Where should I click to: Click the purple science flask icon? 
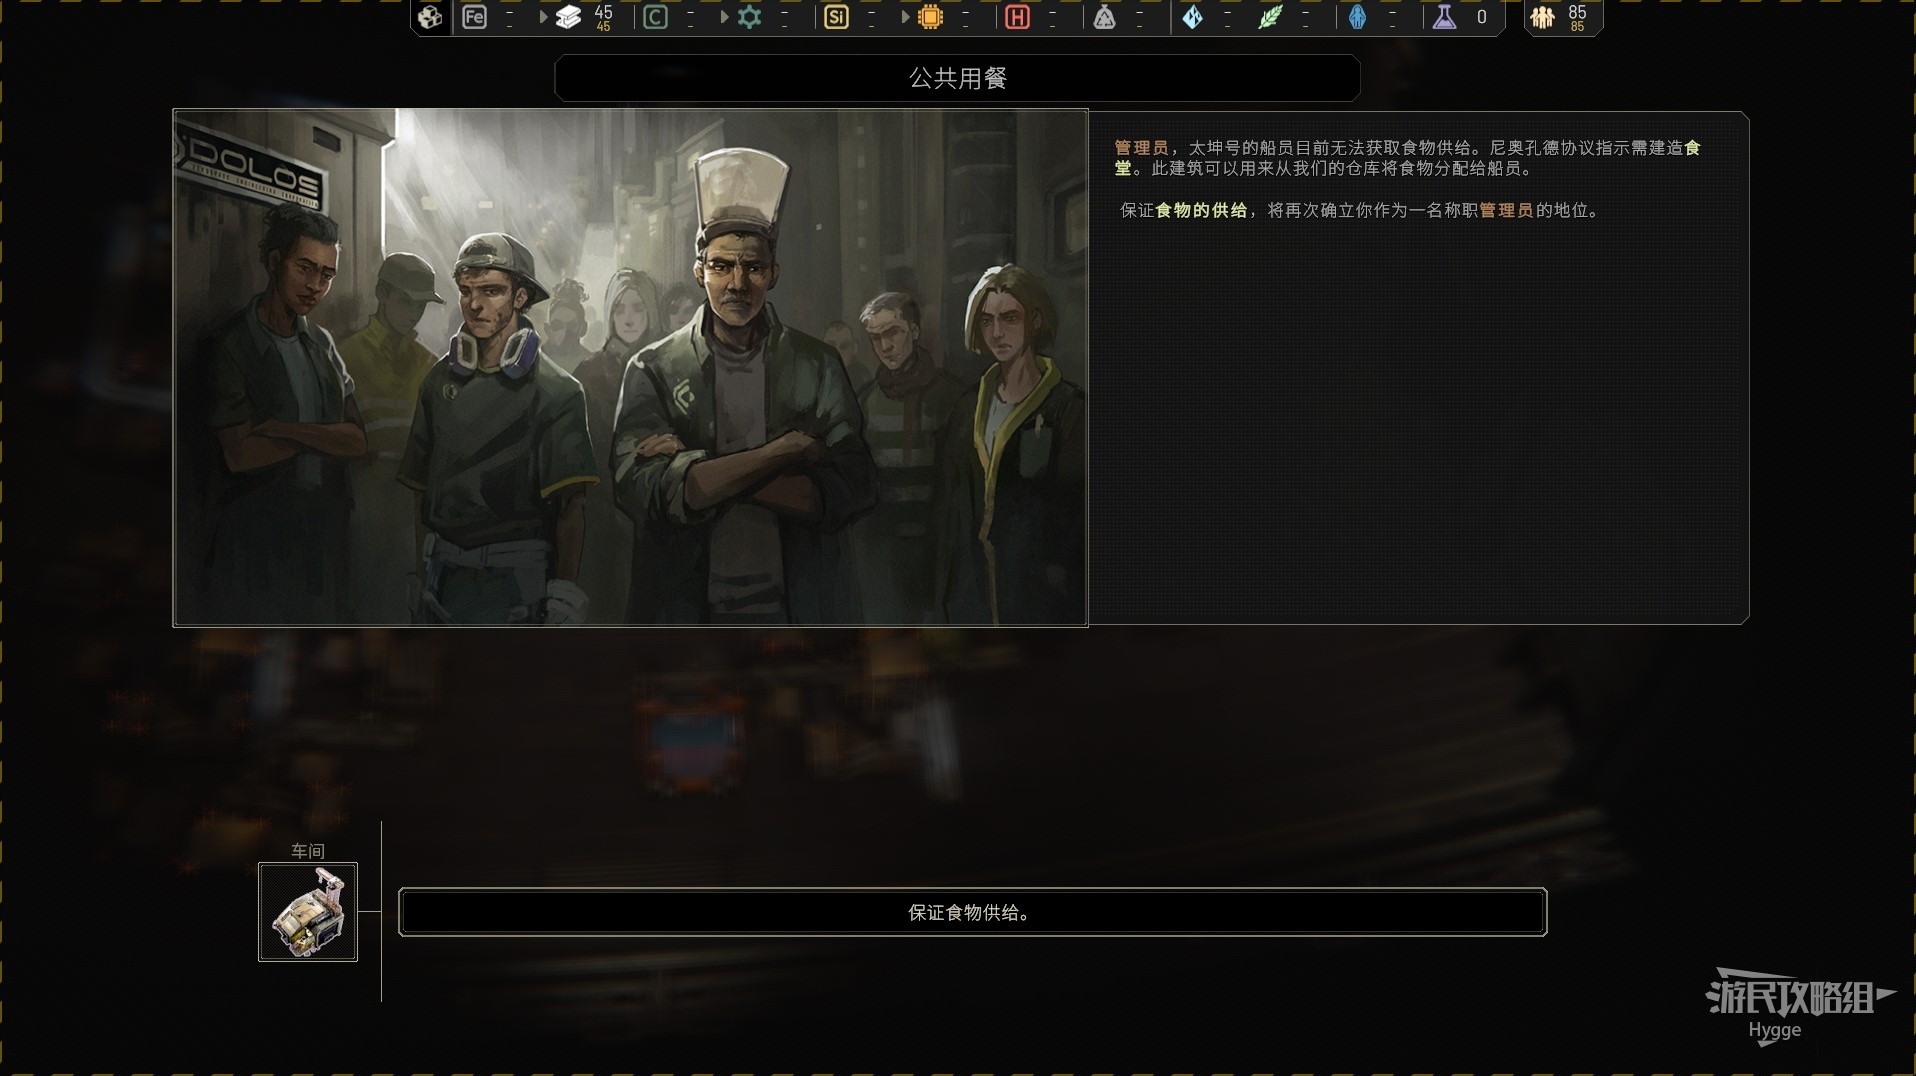(1444, 17)
